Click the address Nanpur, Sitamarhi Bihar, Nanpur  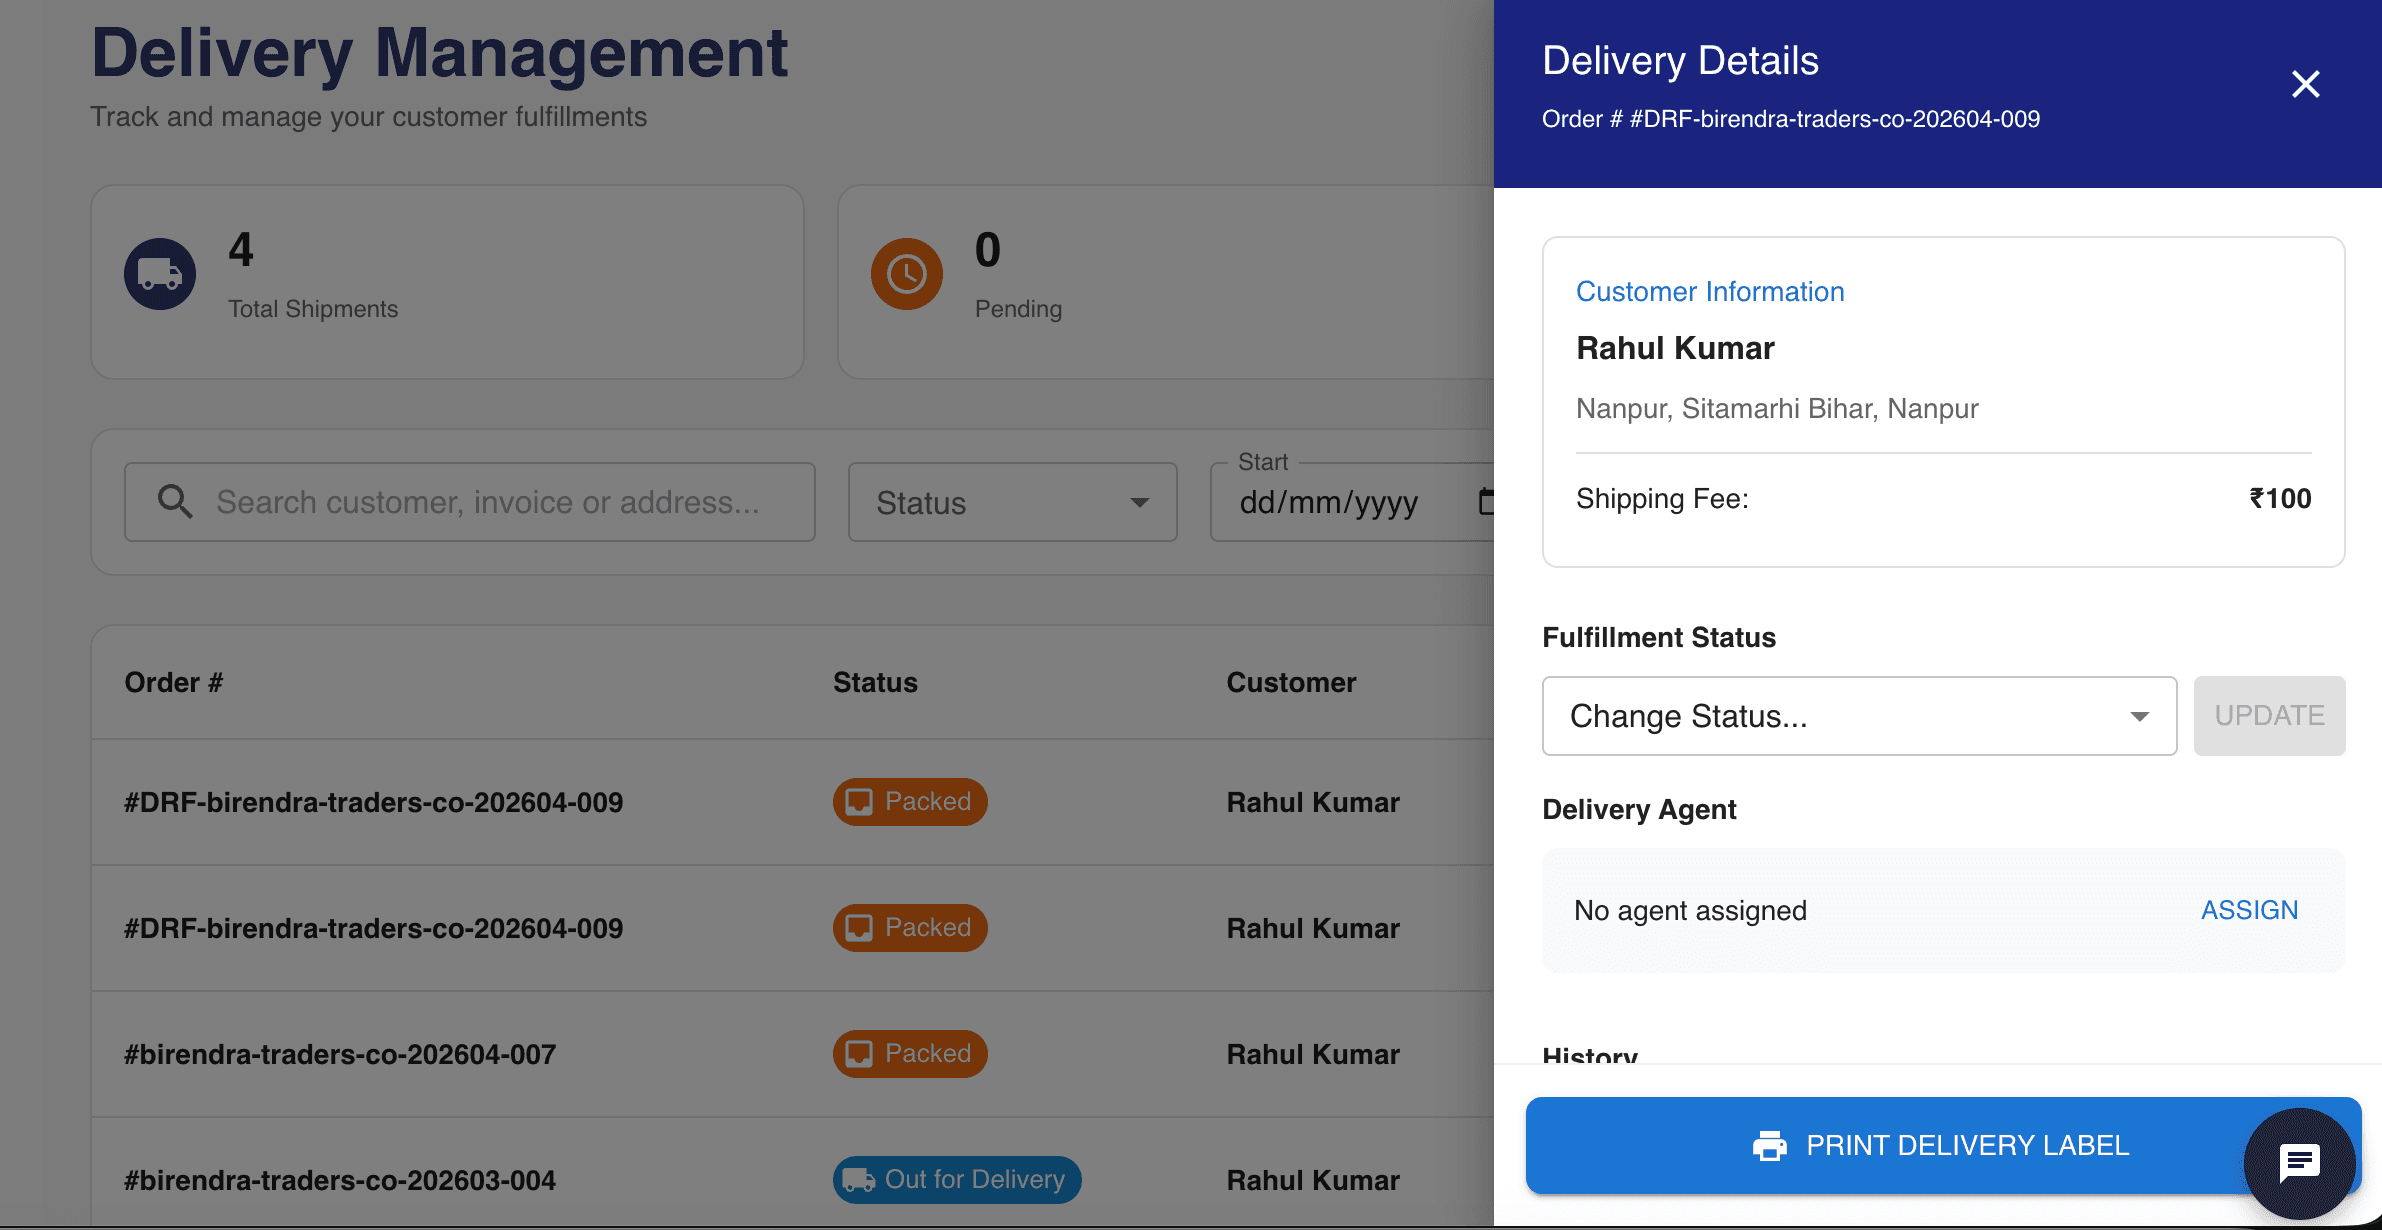[1777, 408]
